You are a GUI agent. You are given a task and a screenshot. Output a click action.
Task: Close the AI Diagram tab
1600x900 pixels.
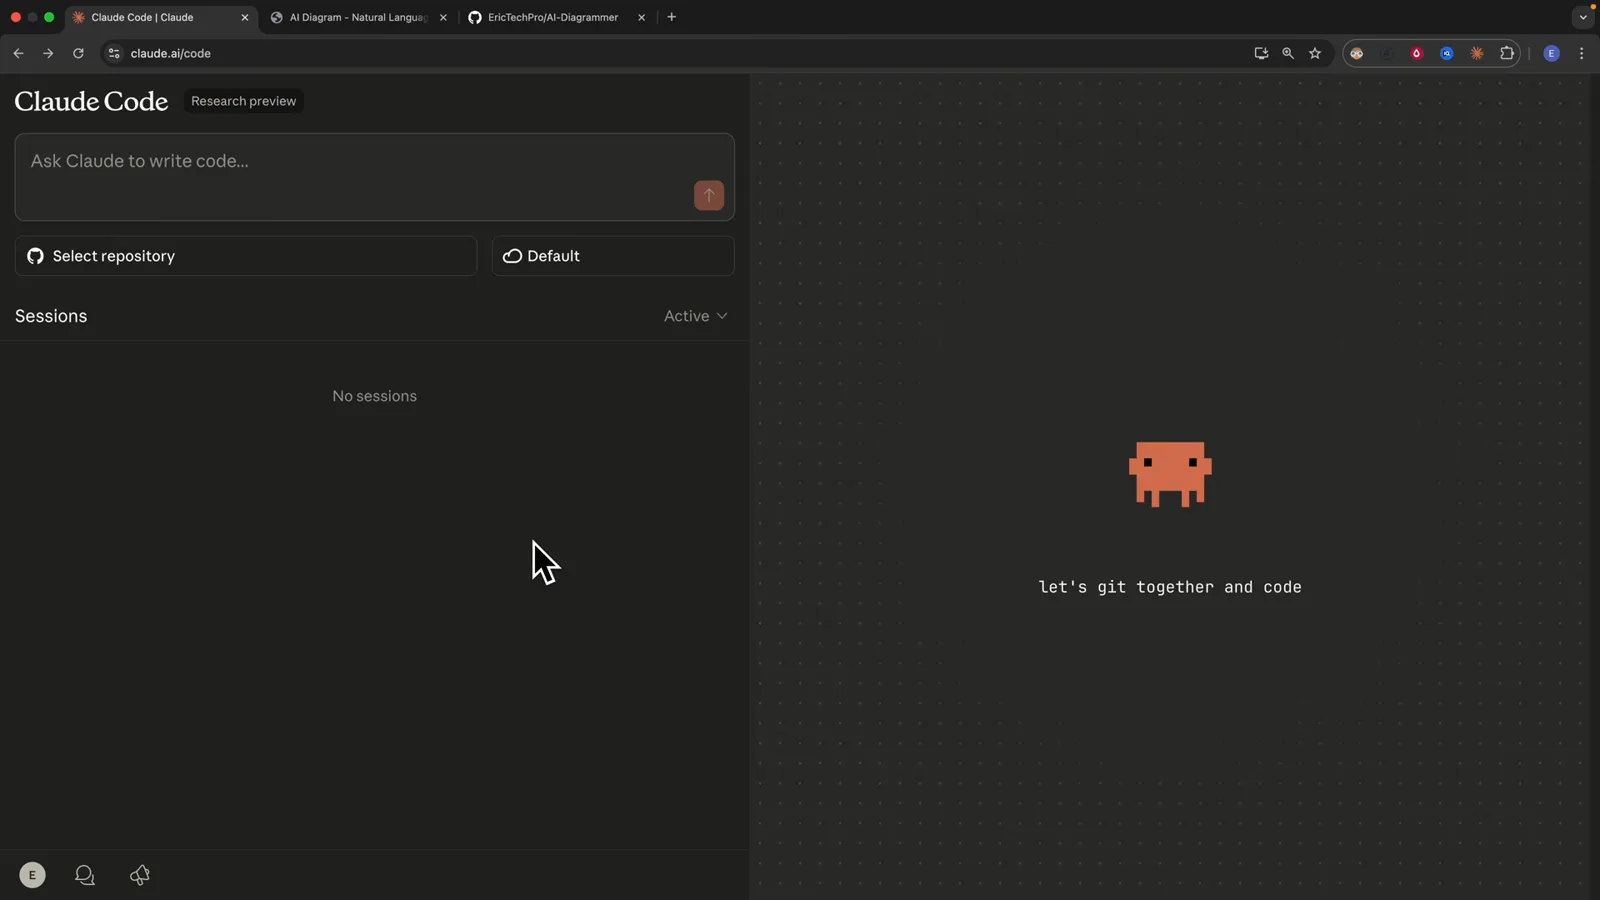coord(443,17)
